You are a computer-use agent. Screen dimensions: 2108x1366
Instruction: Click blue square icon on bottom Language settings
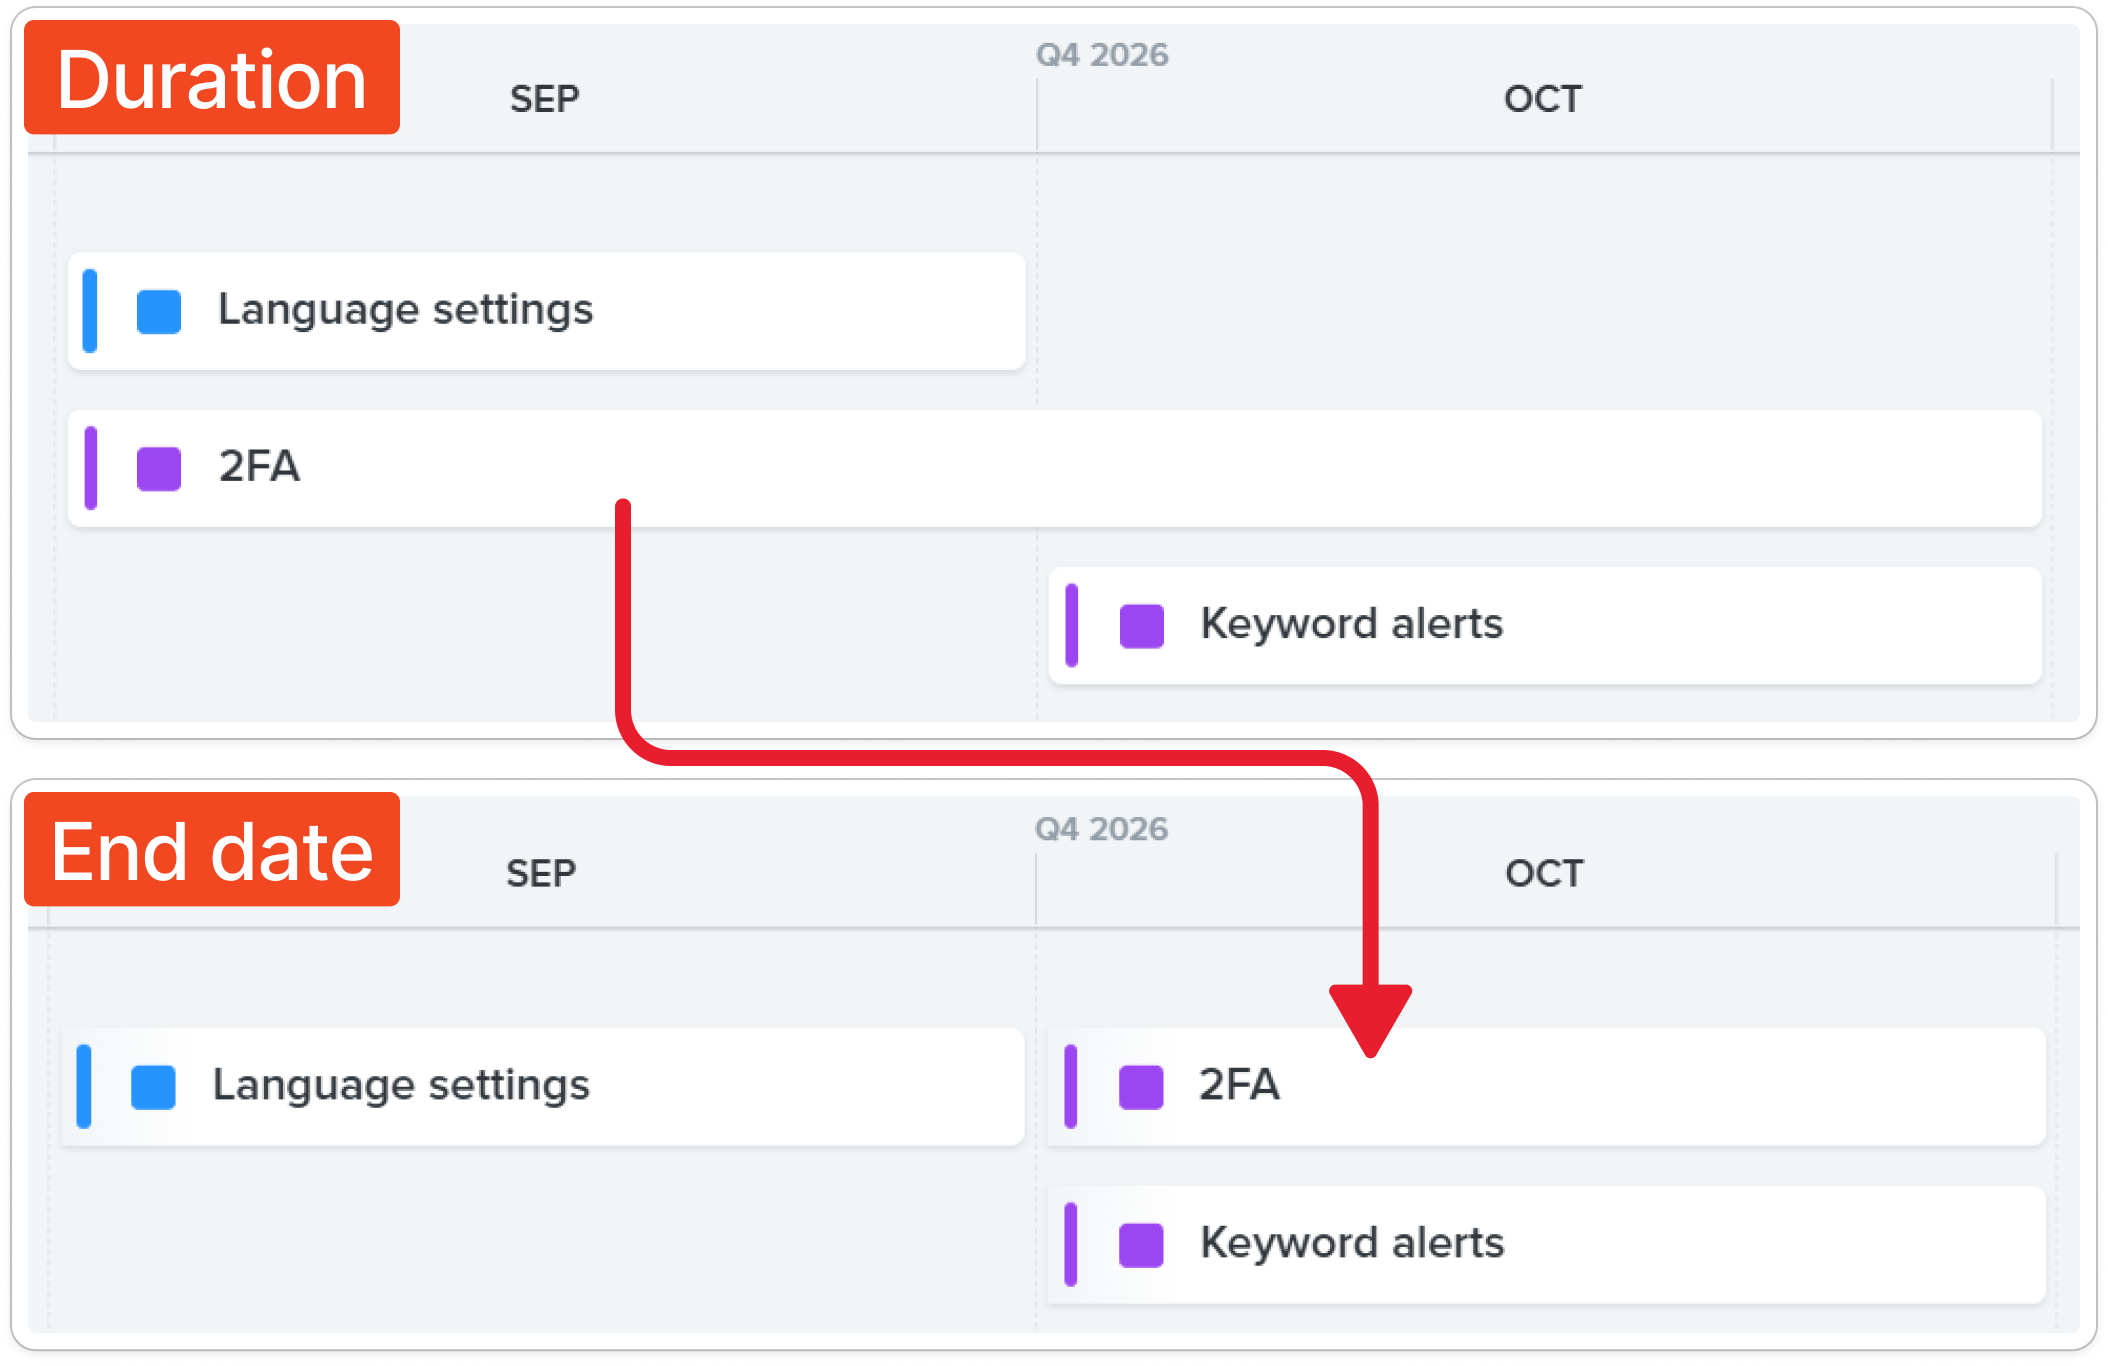(x=154, y=1087)
